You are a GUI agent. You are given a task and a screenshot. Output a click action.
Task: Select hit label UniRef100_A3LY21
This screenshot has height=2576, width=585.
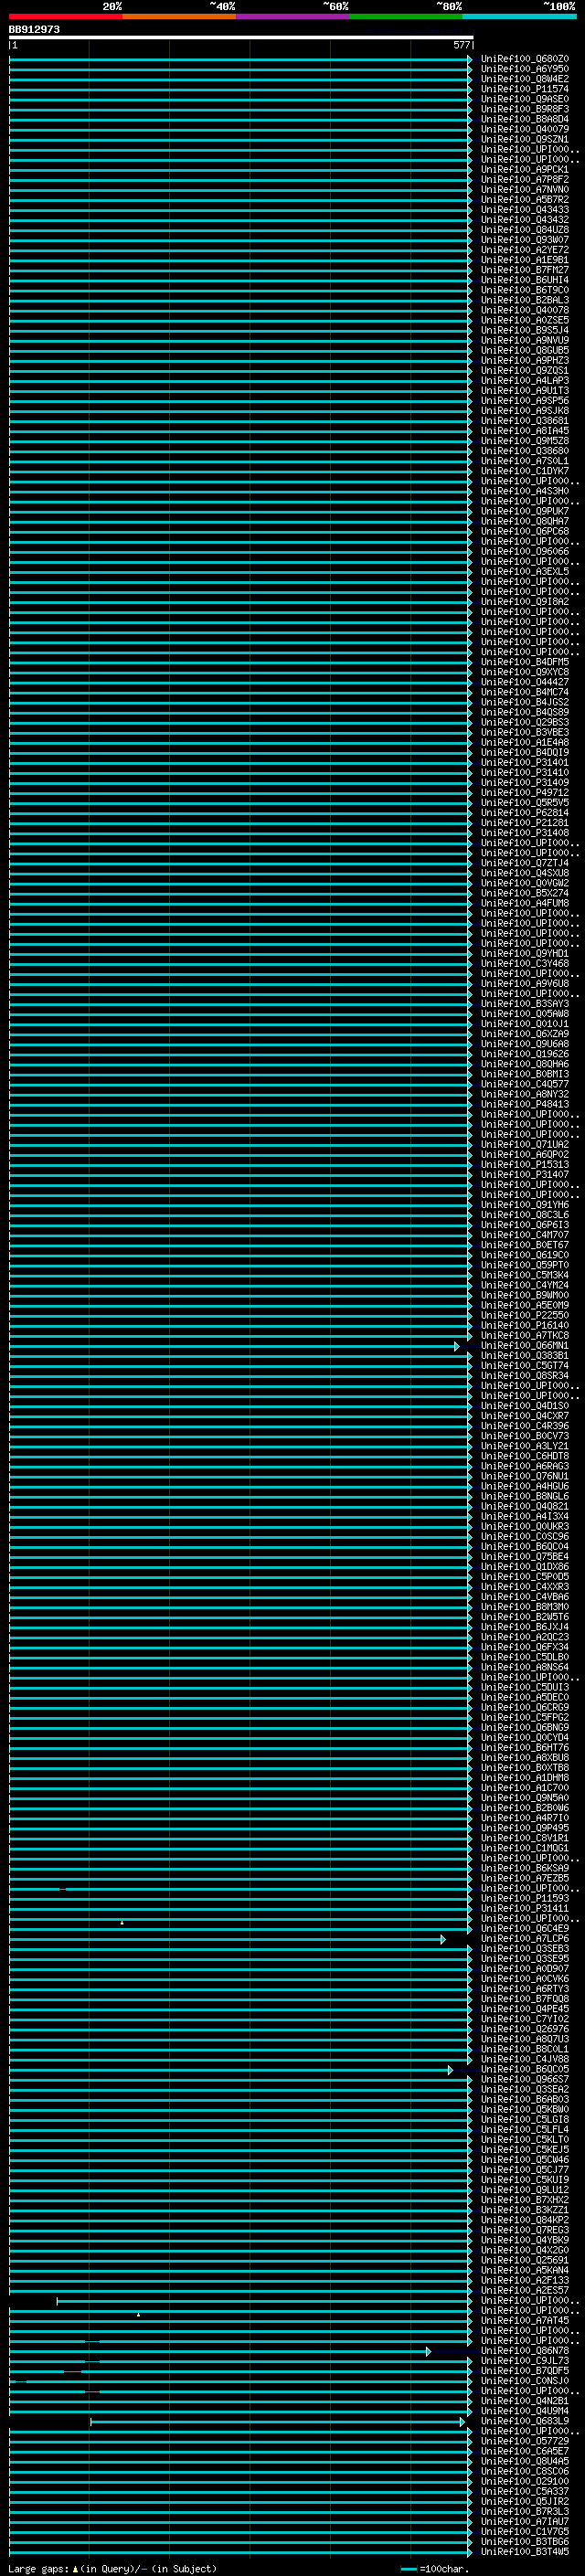pos(525,1446)
